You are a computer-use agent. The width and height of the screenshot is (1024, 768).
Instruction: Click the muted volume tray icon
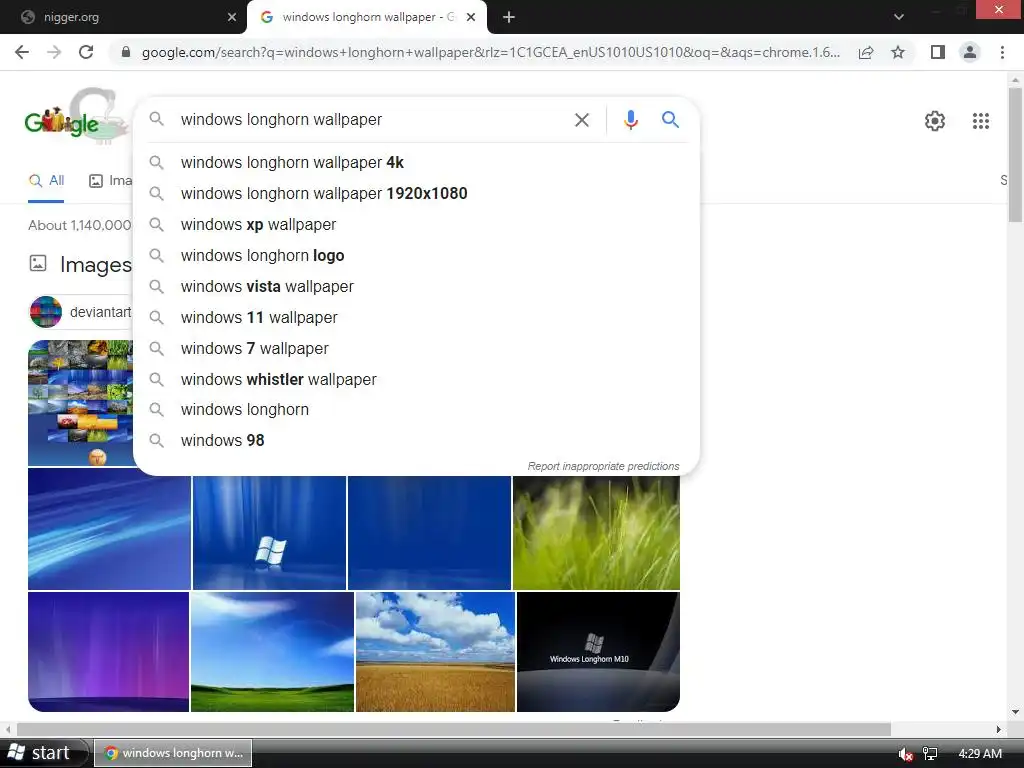pos(905,754)
